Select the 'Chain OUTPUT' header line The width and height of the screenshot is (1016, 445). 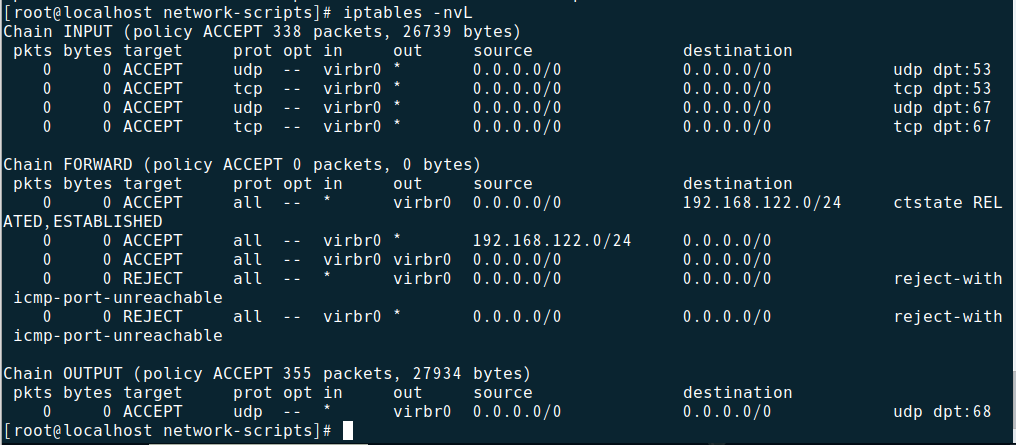point(267,374)
